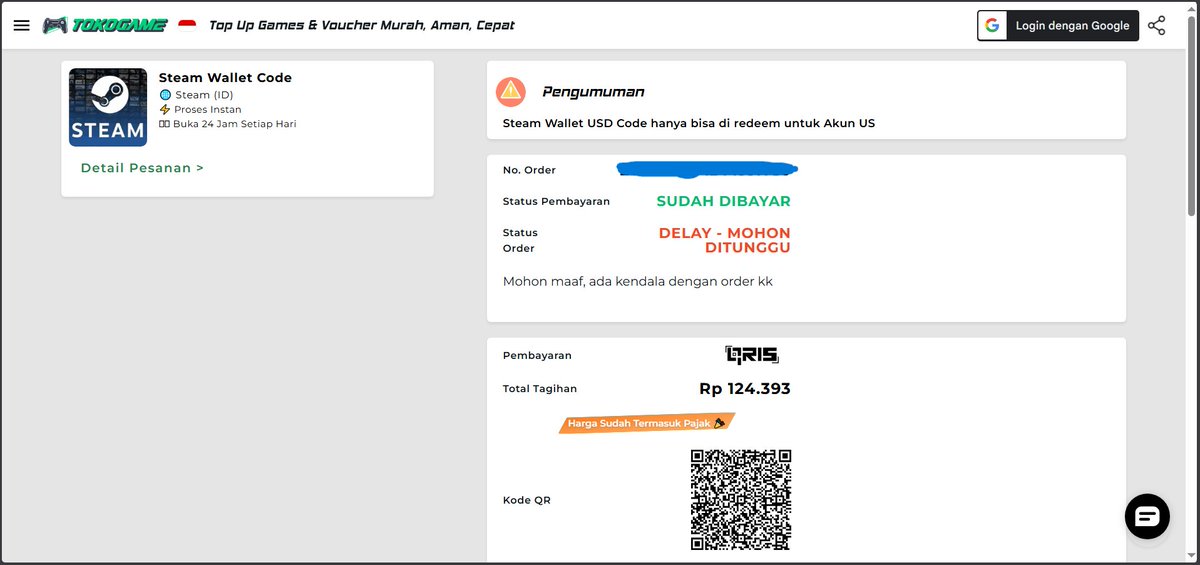Open the hamburger menu
This screenshot has width=1200, height=565.
tap(22, 25)
